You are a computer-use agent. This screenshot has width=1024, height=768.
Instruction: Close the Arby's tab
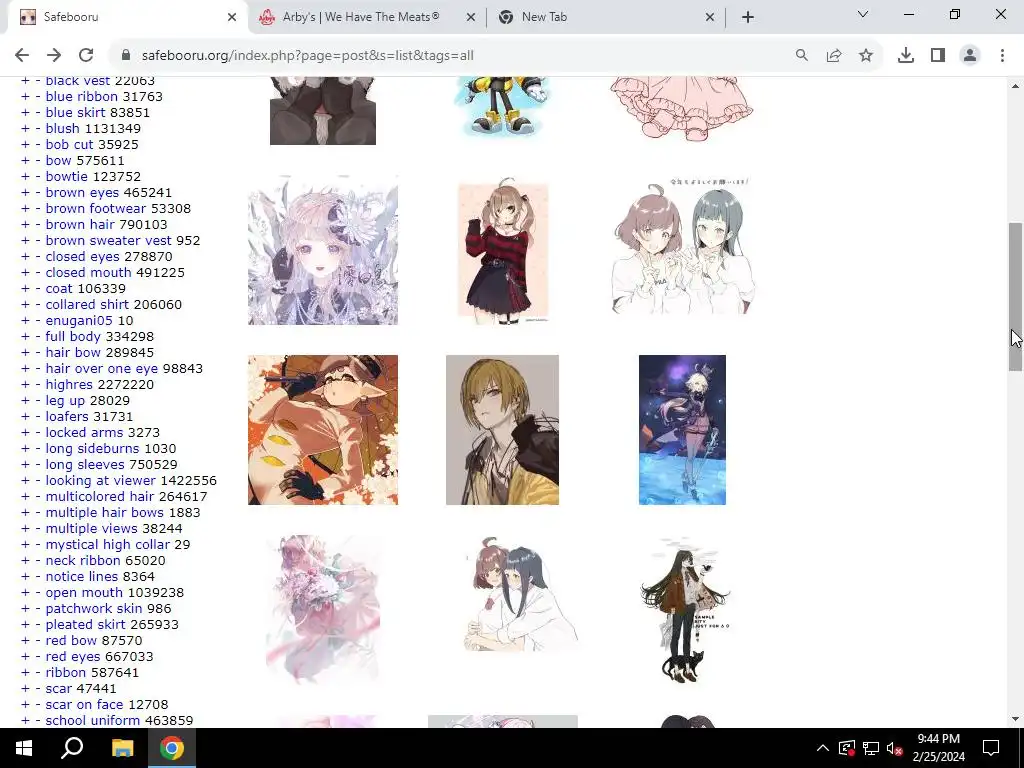point(471,17)
